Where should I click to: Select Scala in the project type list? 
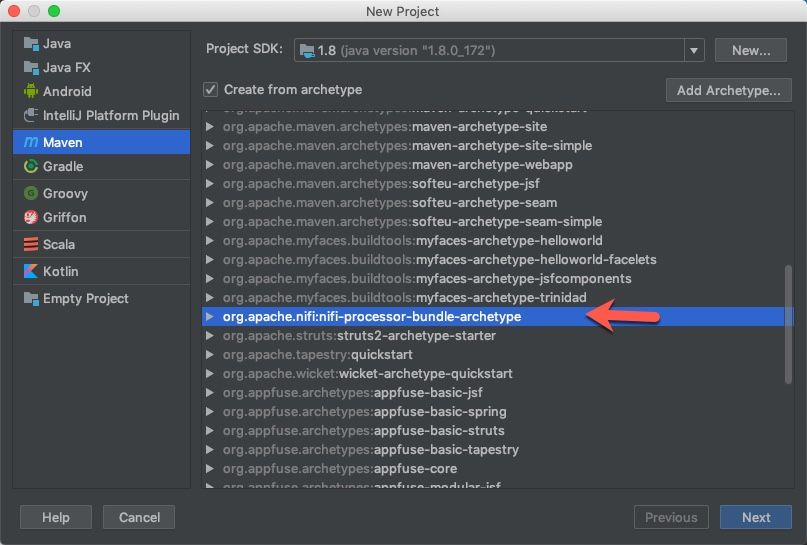58,245
